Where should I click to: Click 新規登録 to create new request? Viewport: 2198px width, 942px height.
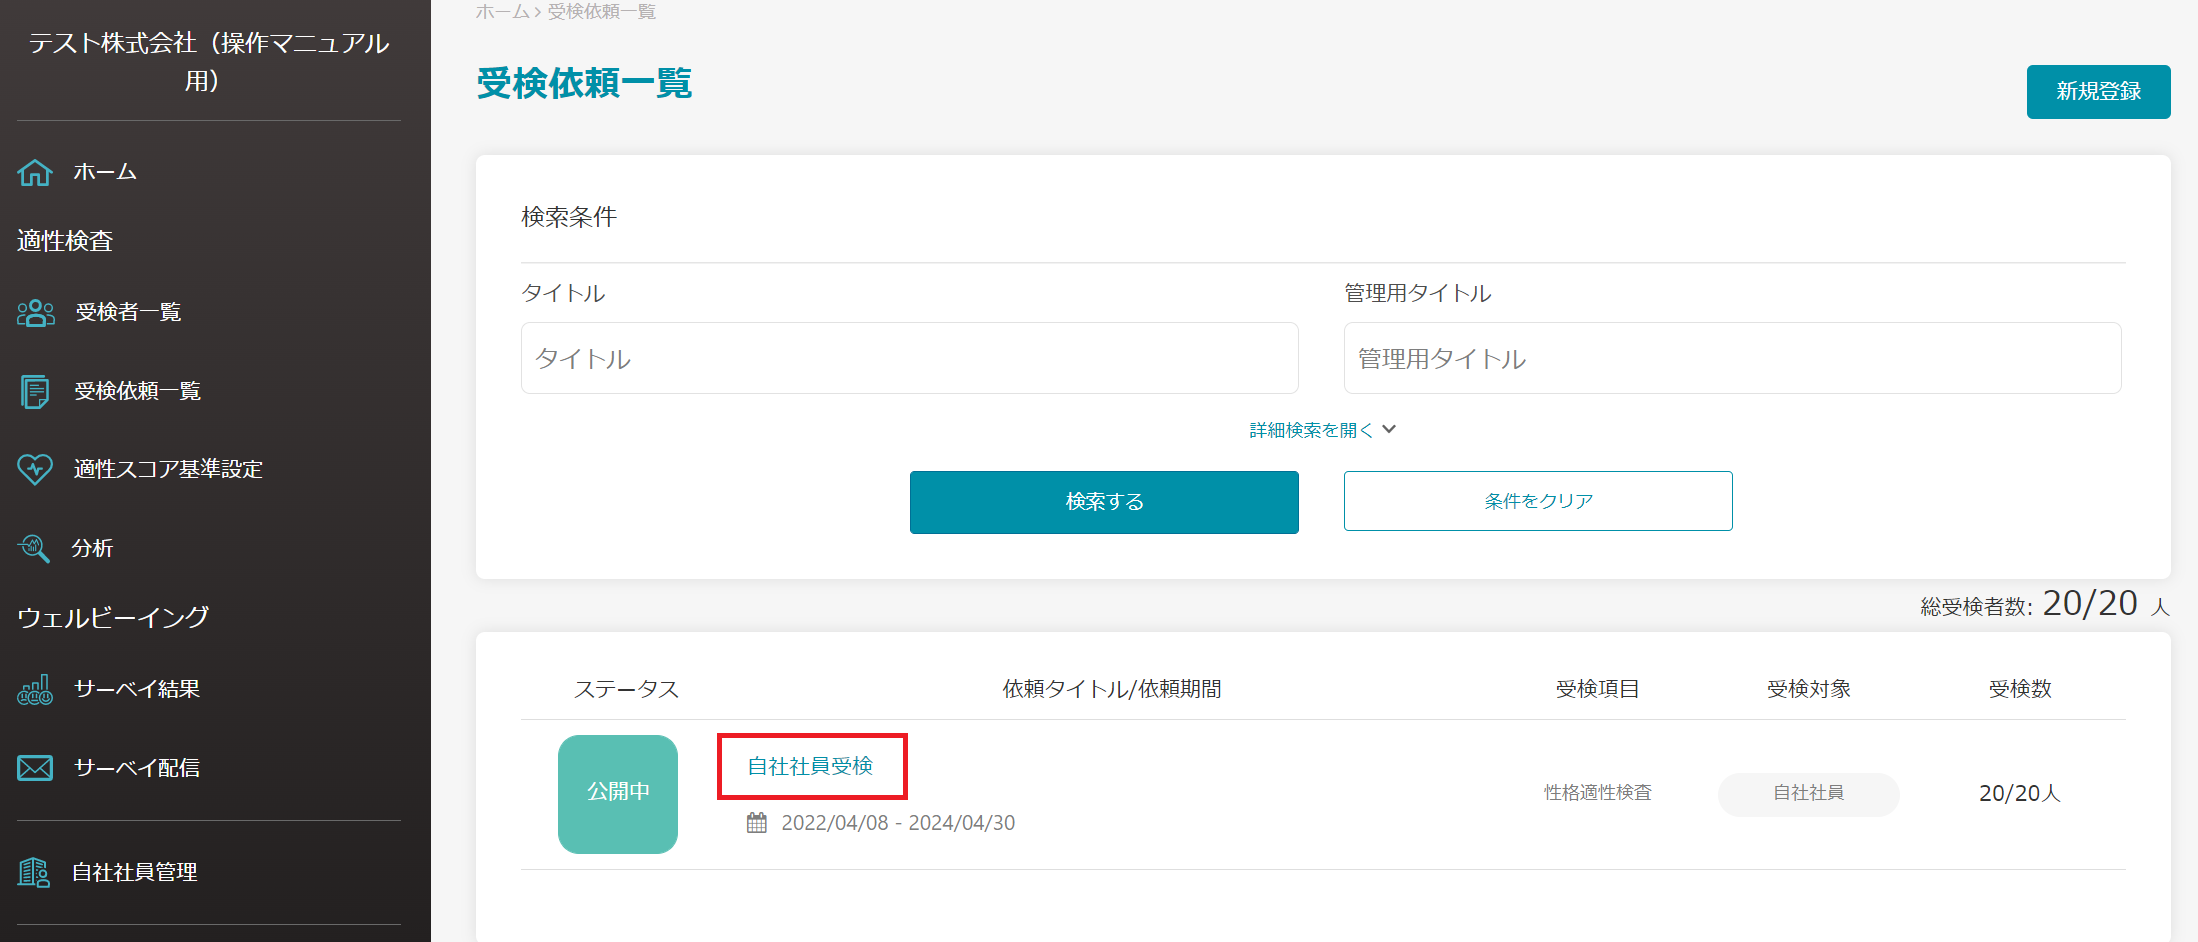pyautogui.click(x=2097, y=92)
